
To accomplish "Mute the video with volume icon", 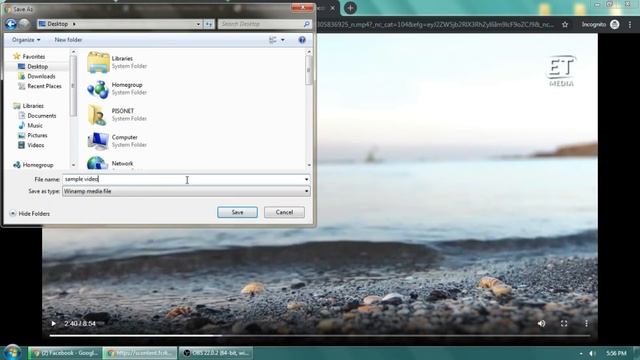I will click(542, 324).
